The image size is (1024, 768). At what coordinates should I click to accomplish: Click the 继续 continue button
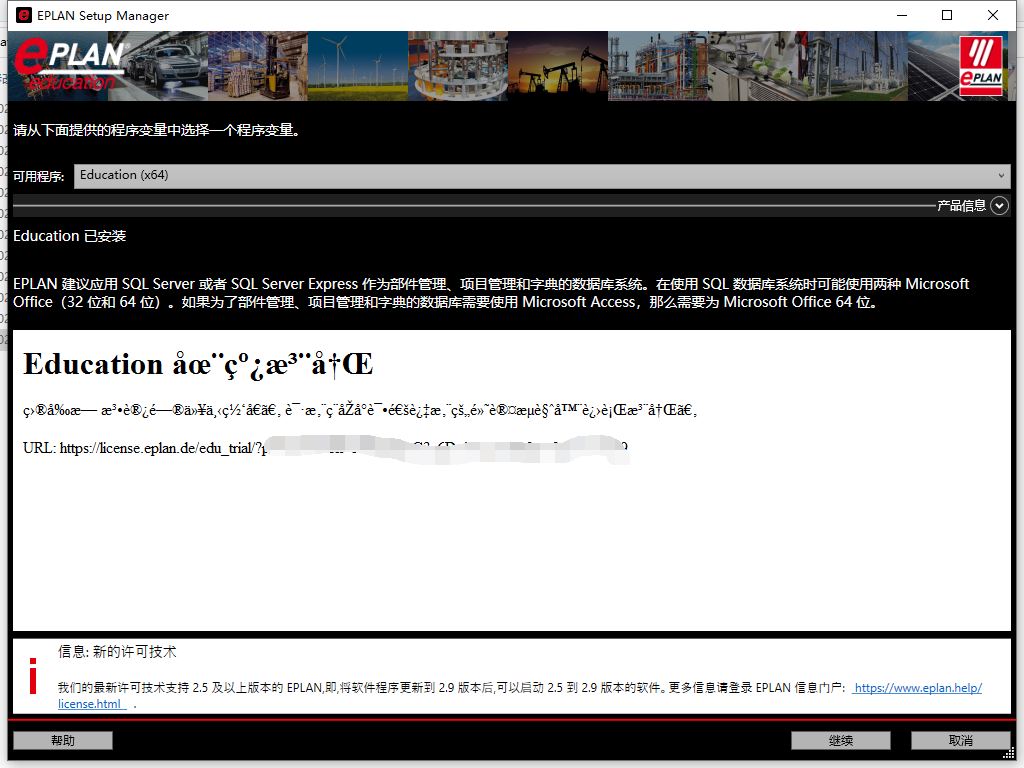[840, 740]
